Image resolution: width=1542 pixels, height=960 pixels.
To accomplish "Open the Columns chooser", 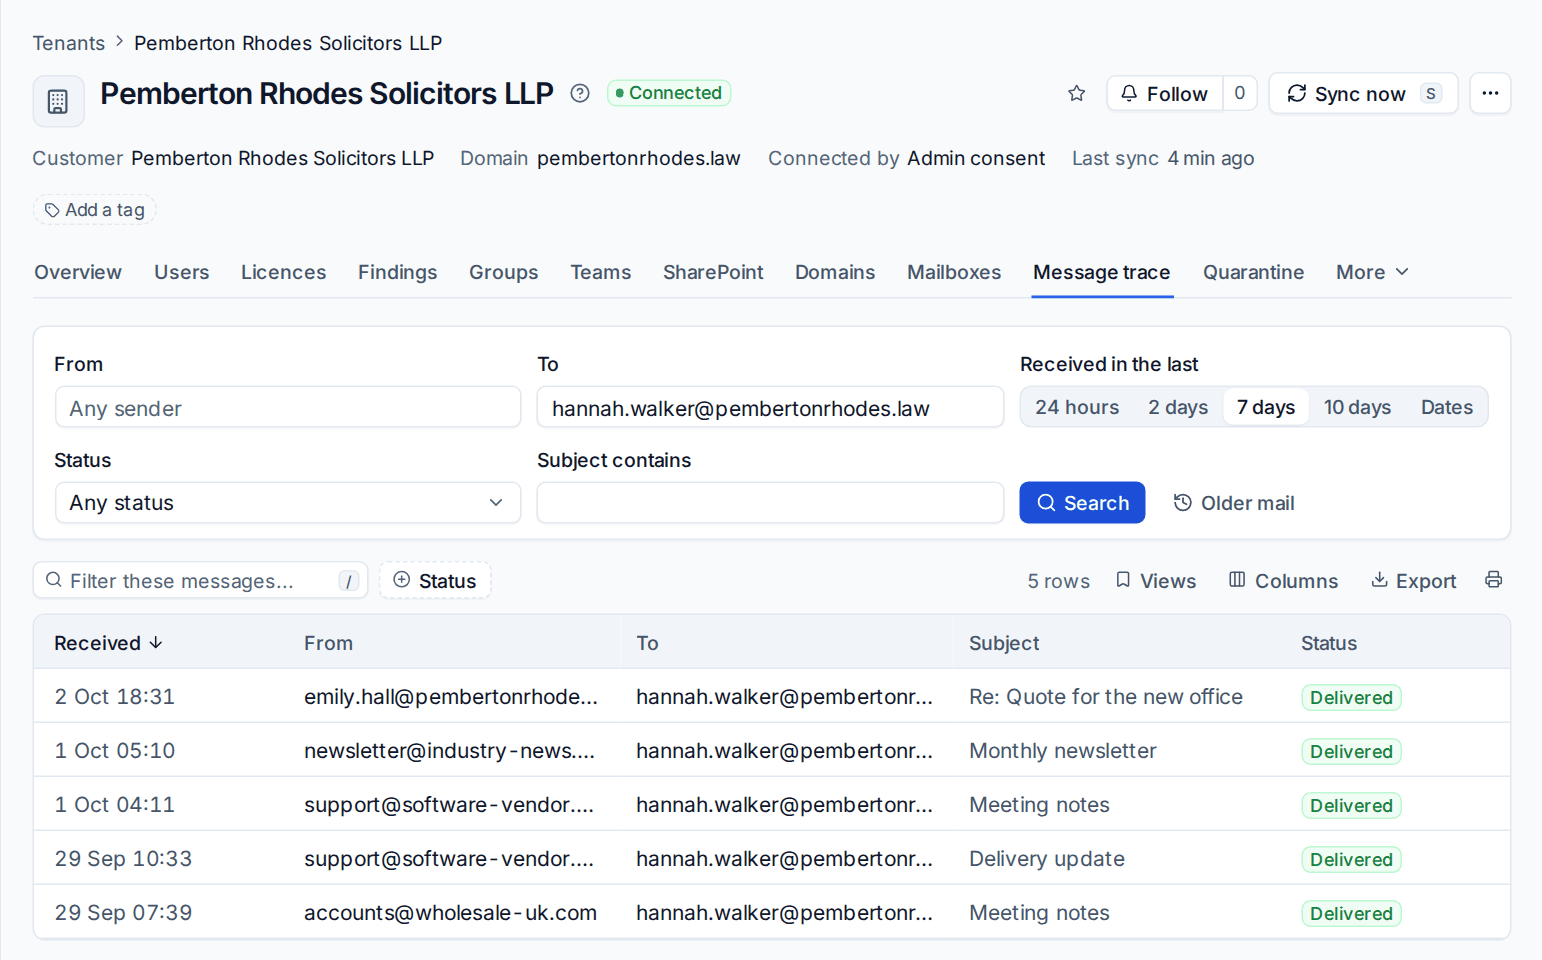I will (x=1283, y=581).
